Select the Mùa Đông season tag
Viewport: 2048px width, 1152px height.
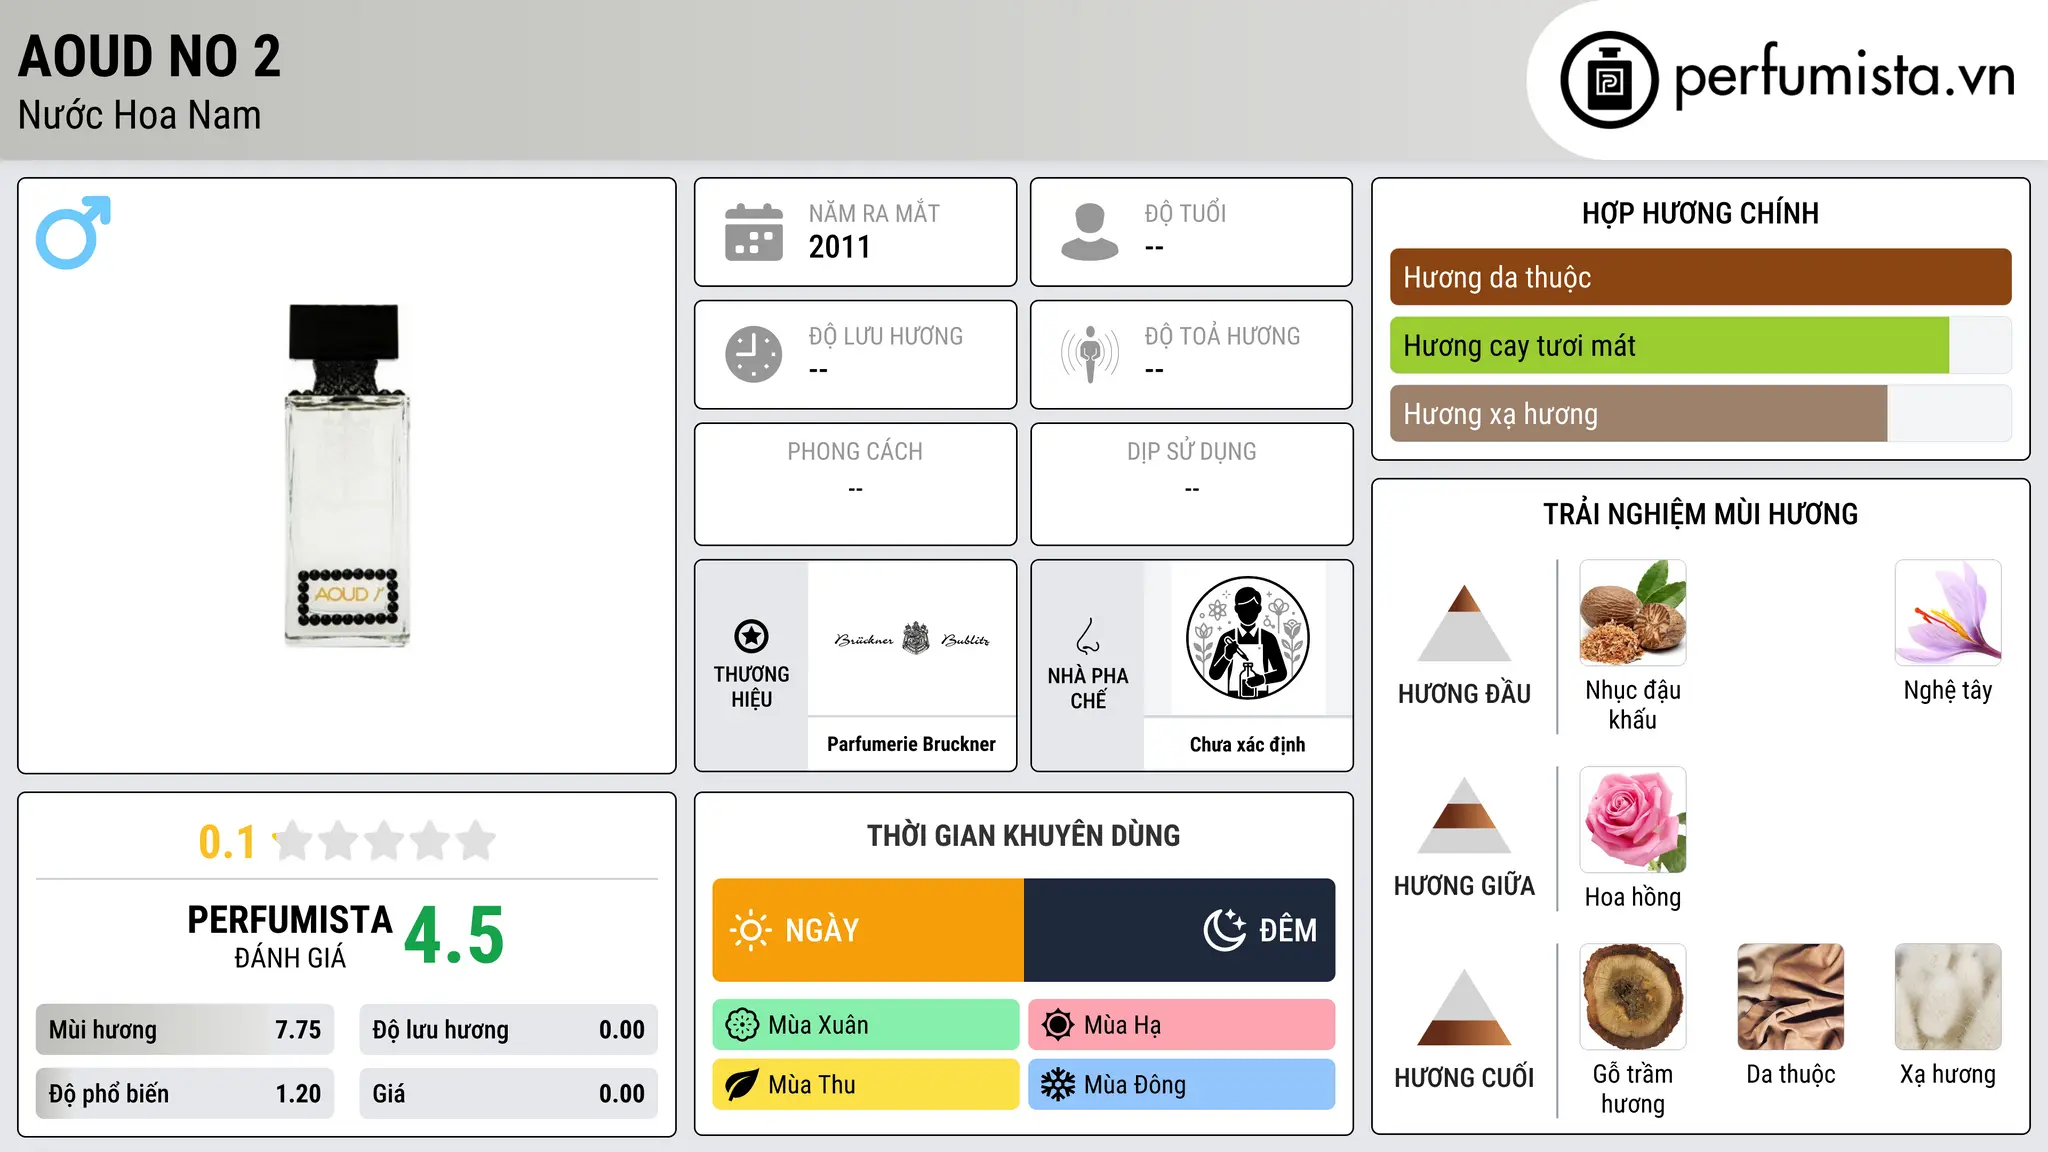click(x=1182, y=1085)
